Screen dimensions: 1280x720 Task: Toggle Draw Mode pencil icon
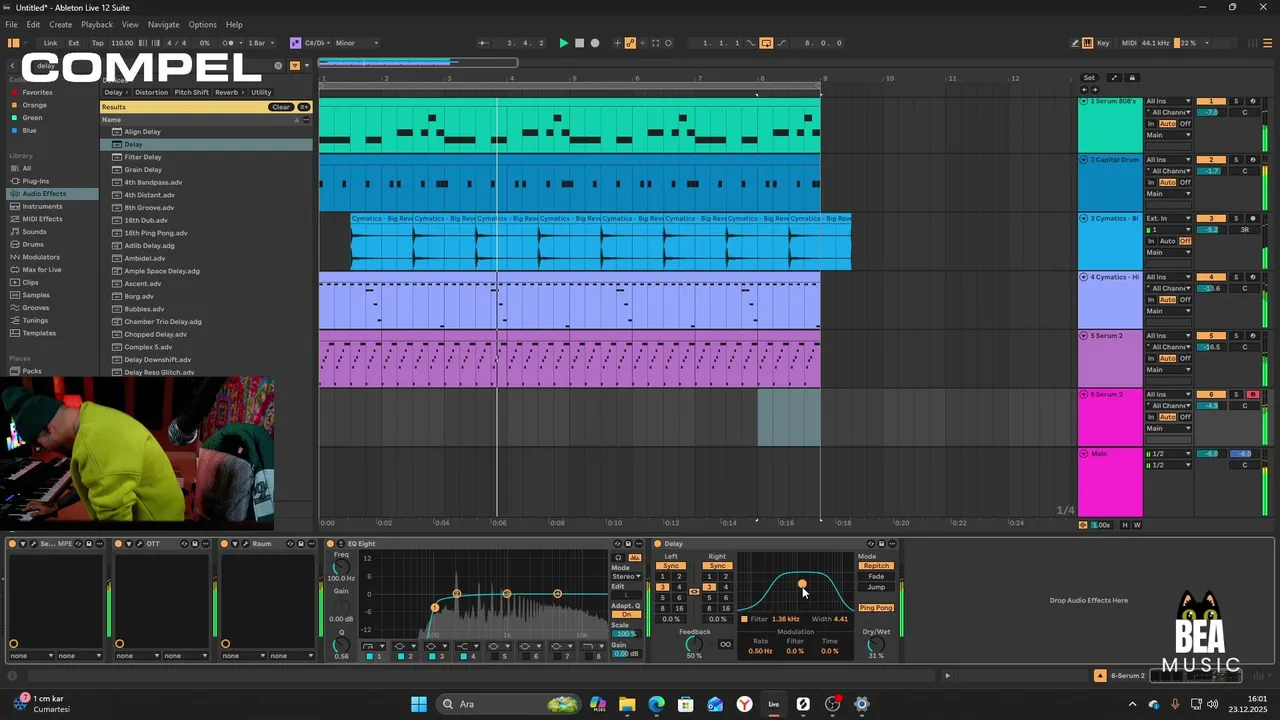(1075, 43)
